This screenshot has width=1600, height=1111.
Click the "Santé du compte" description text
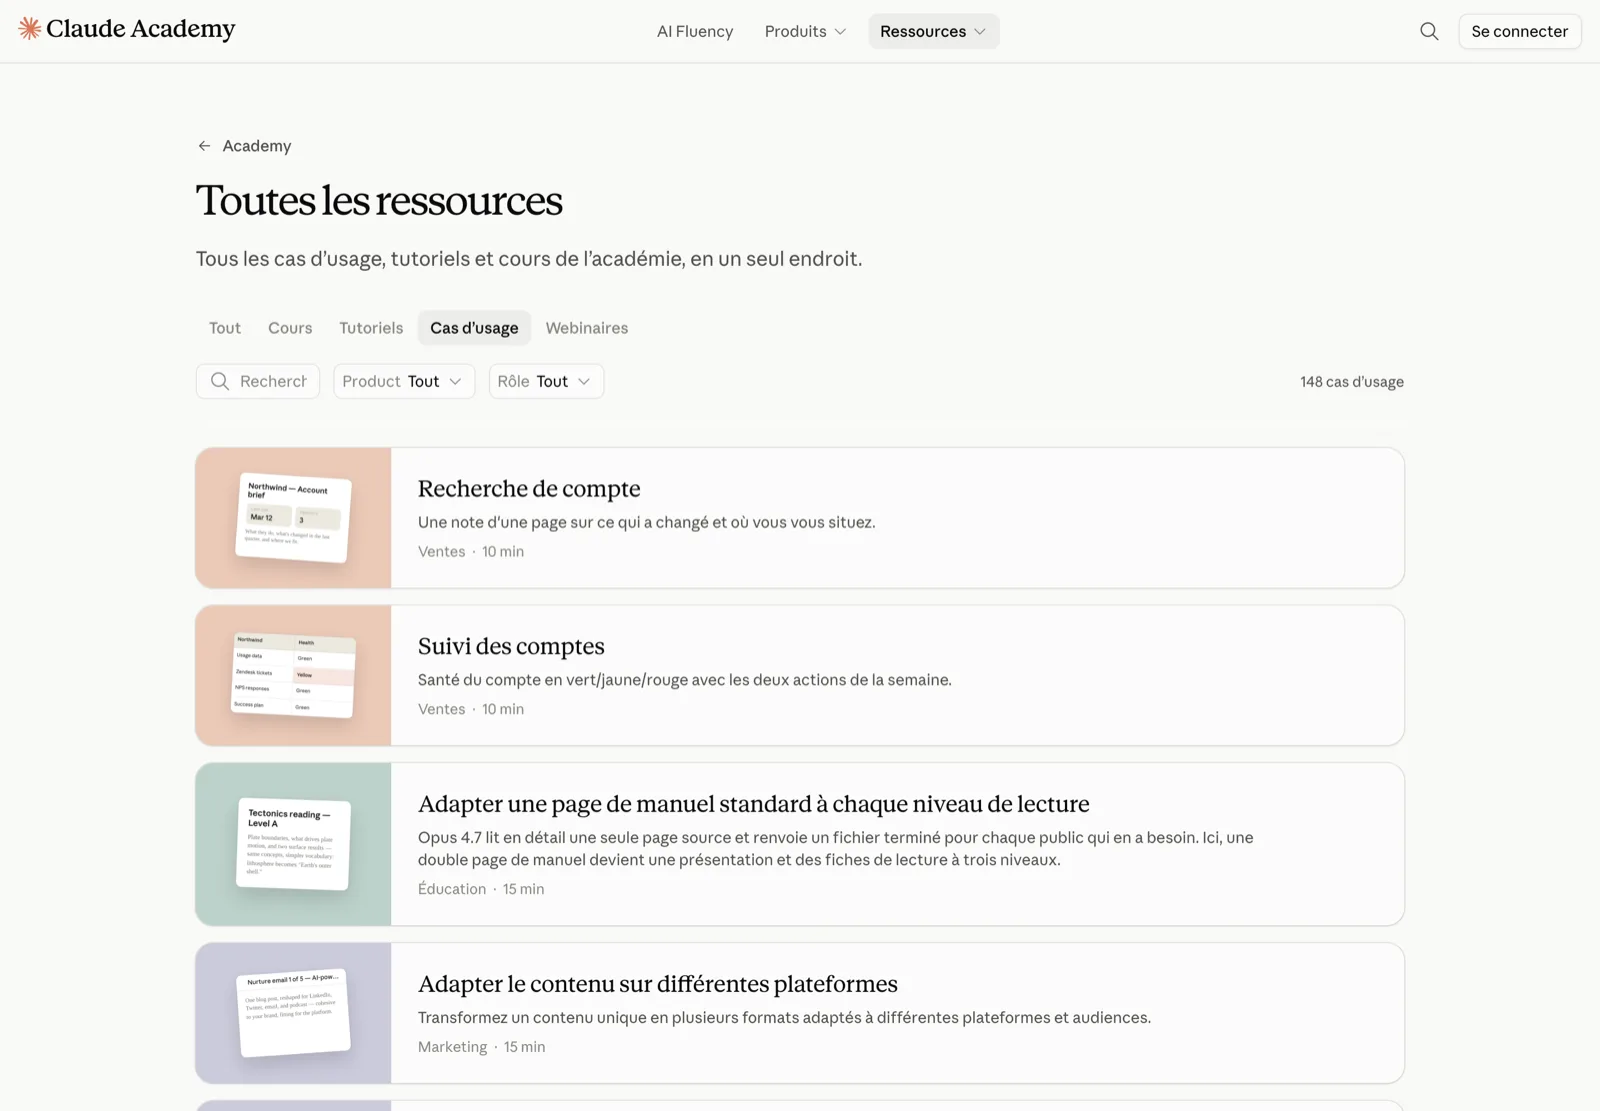pos(685,680)
